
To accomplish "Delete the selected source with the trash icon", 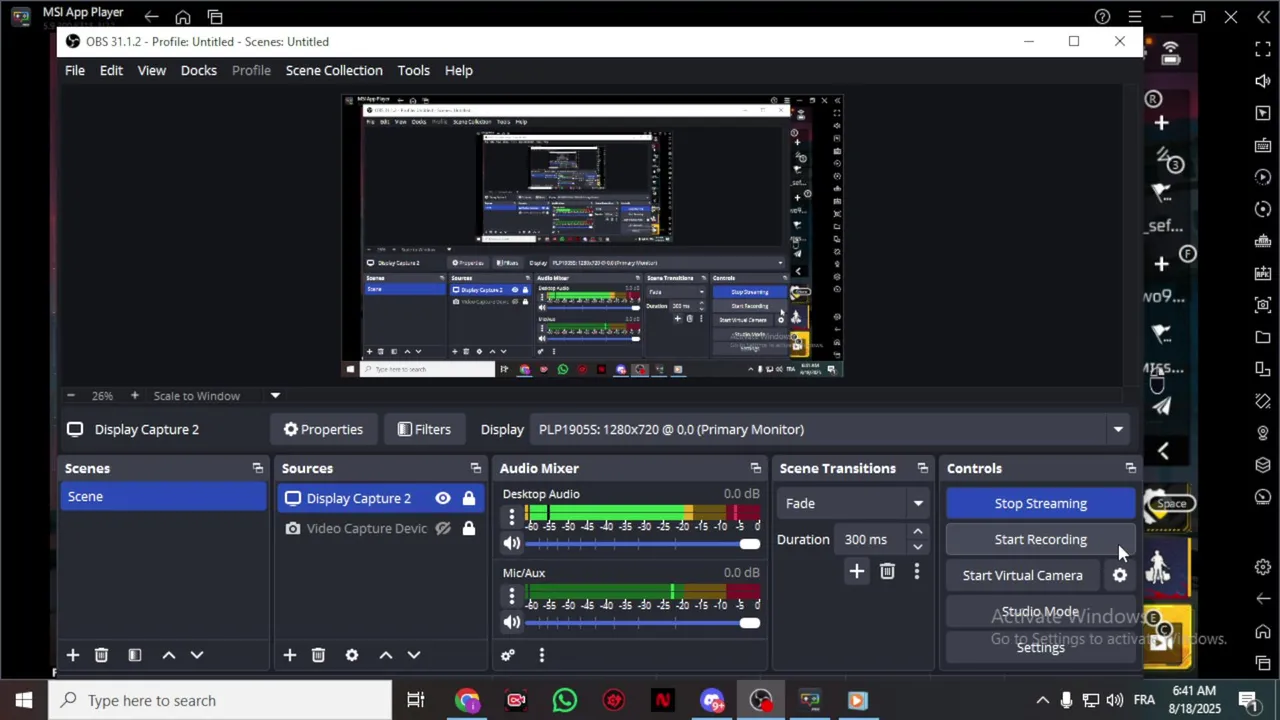I will pos(318,655).
